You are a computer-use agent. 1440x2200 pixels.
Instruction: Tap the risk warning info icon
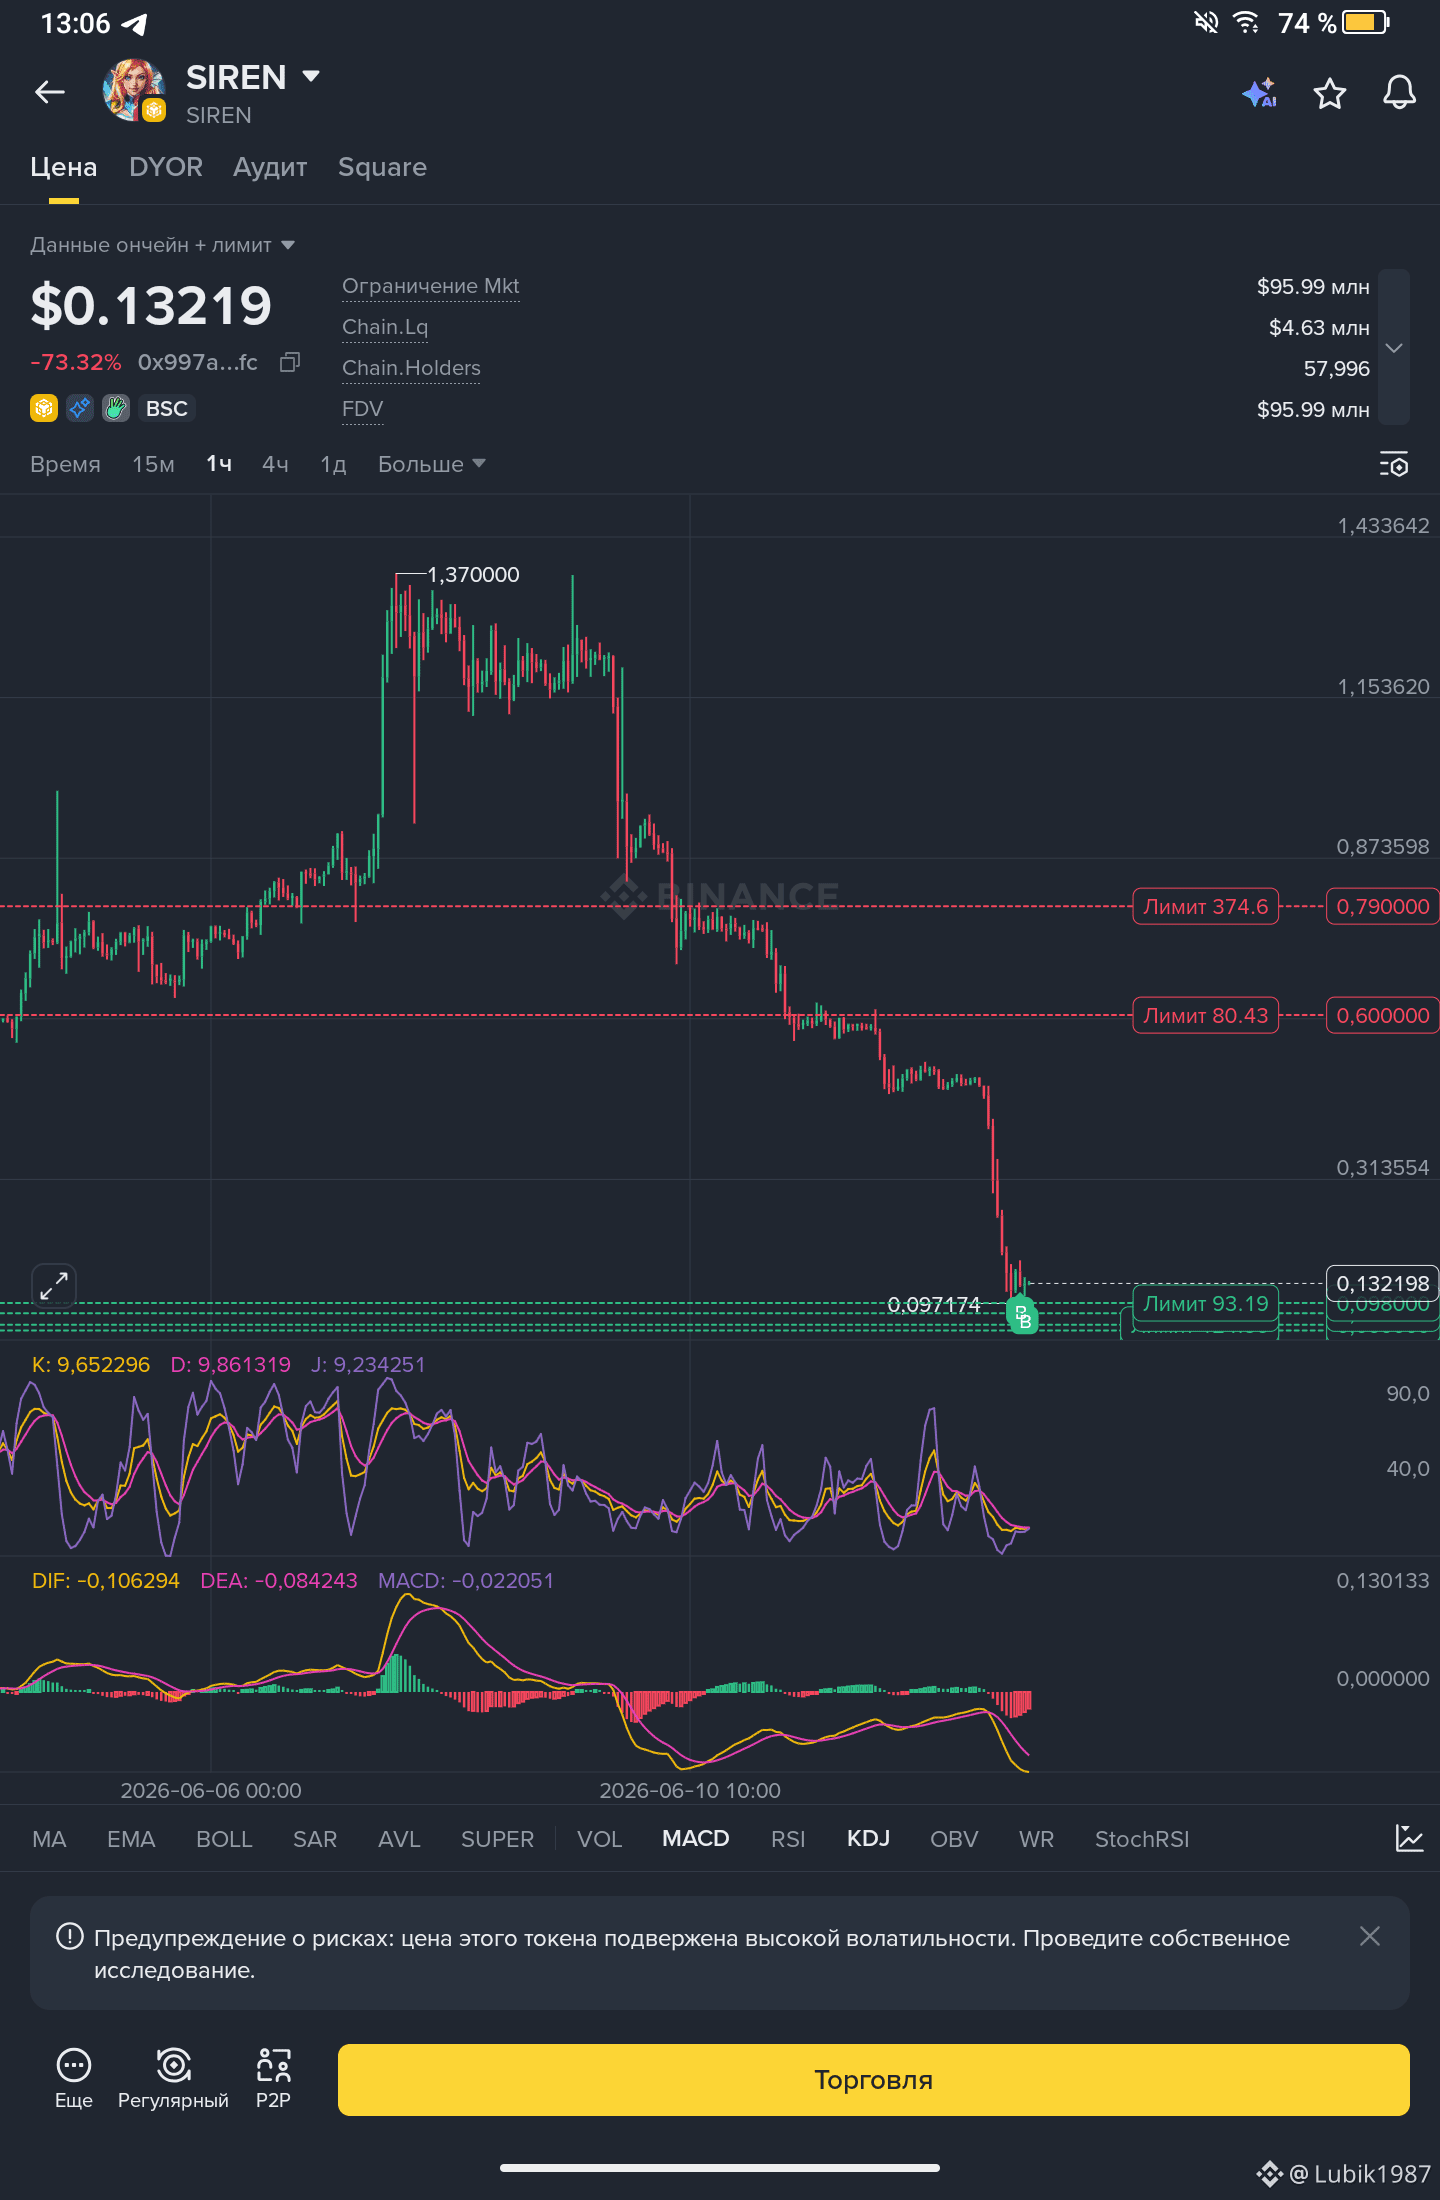(70, 1937)
